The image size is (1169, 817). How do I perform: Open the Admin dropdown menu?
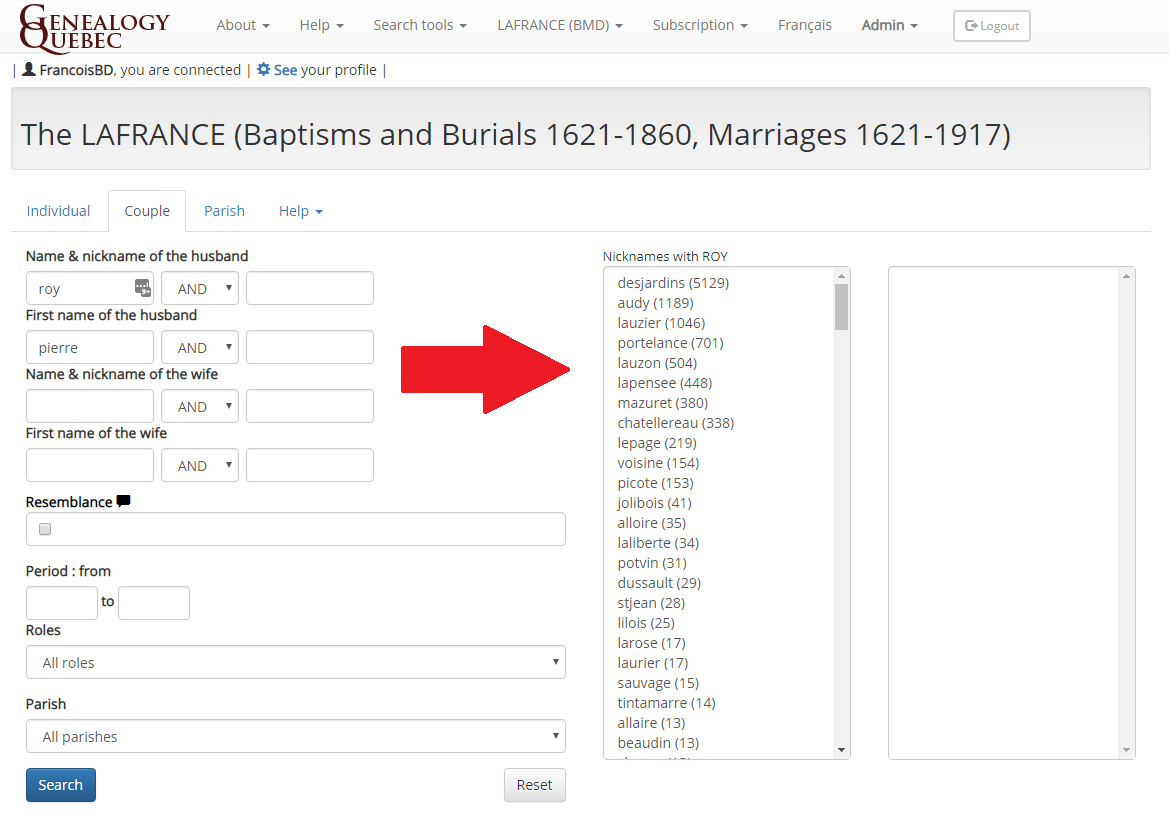click(x=889, y=25)
